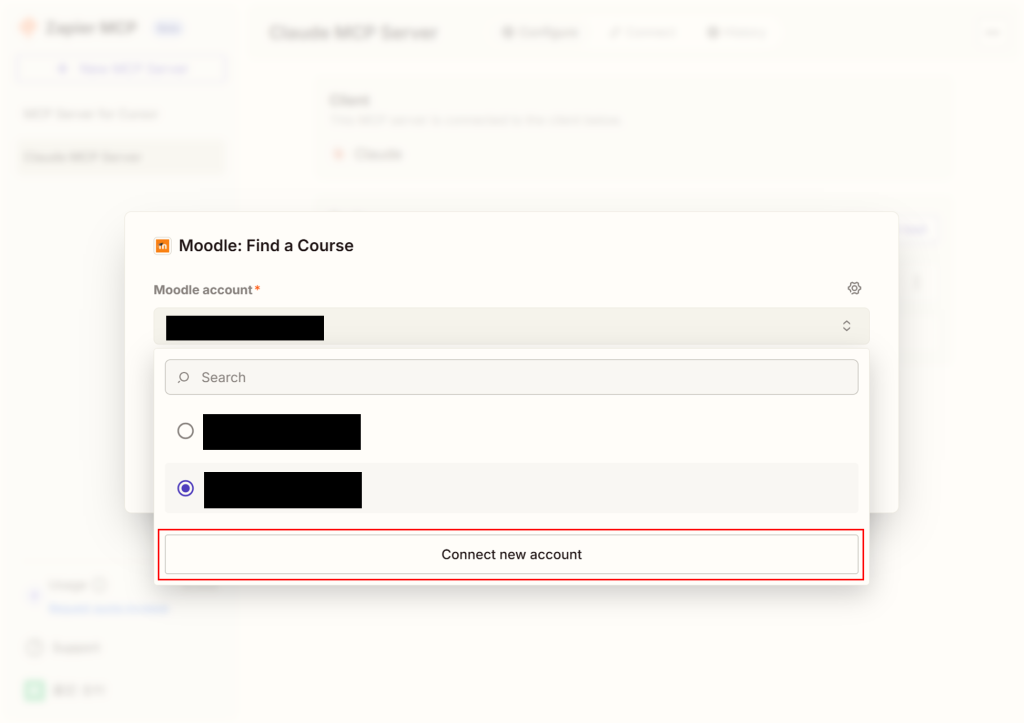This screenshot has width=1024, height=723.
Task: Open the History tab
Action: 736,32
